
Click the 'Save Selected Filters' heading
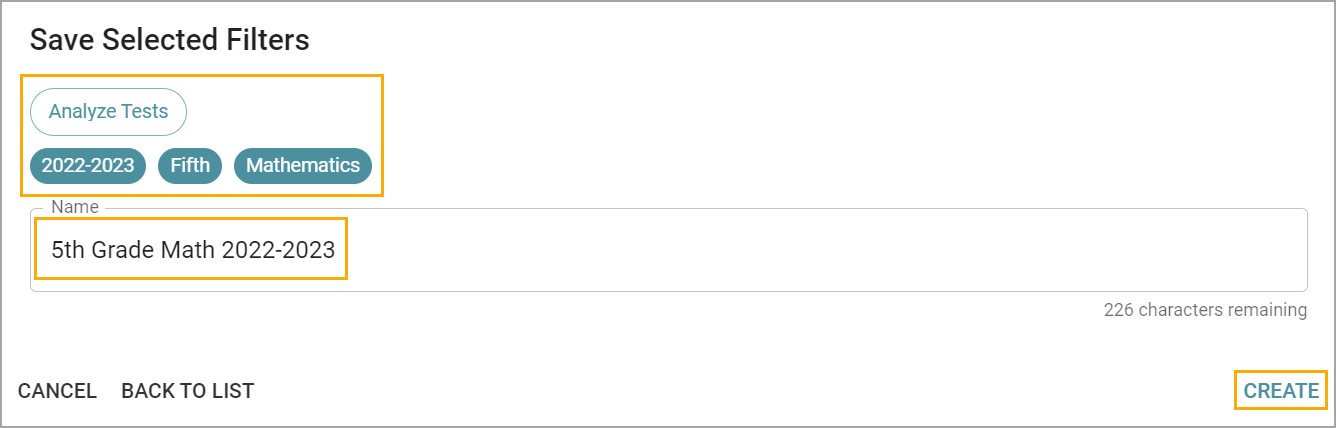click(169, 40)
